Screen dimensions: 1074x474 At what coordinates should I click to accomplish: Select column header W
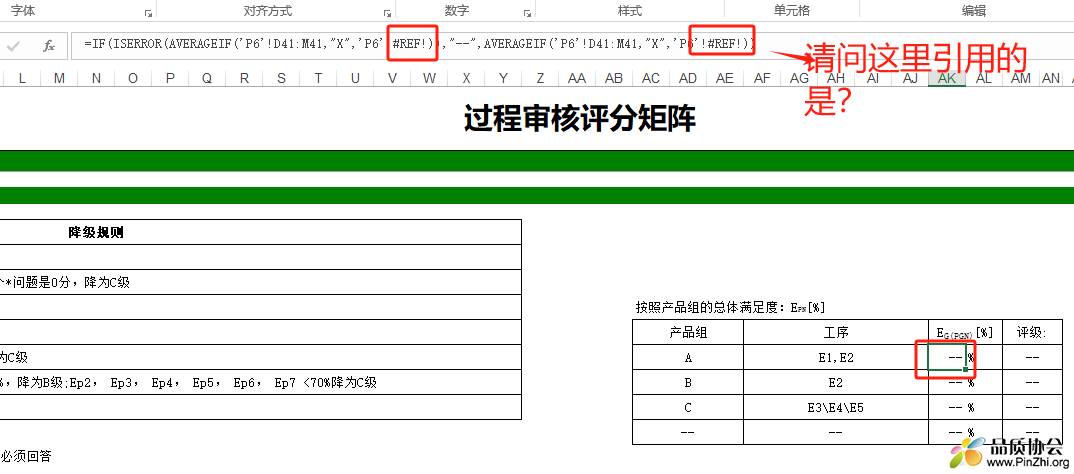point(429,78)
